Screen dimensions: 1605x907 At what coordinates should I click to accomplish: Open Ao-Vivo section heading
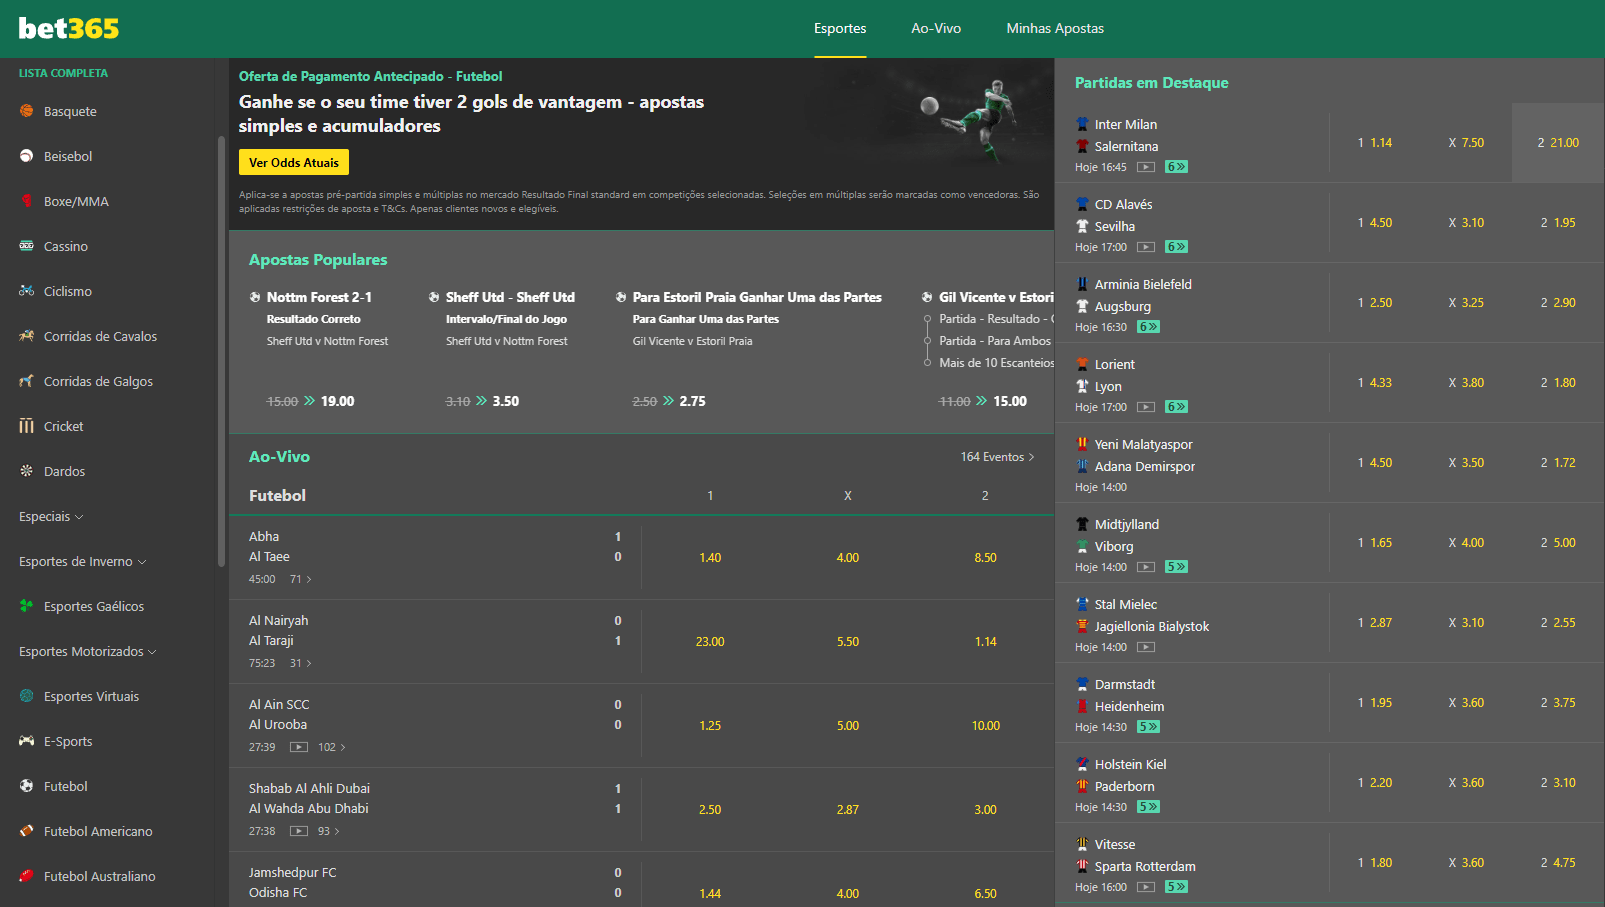[x=279, y=457]
